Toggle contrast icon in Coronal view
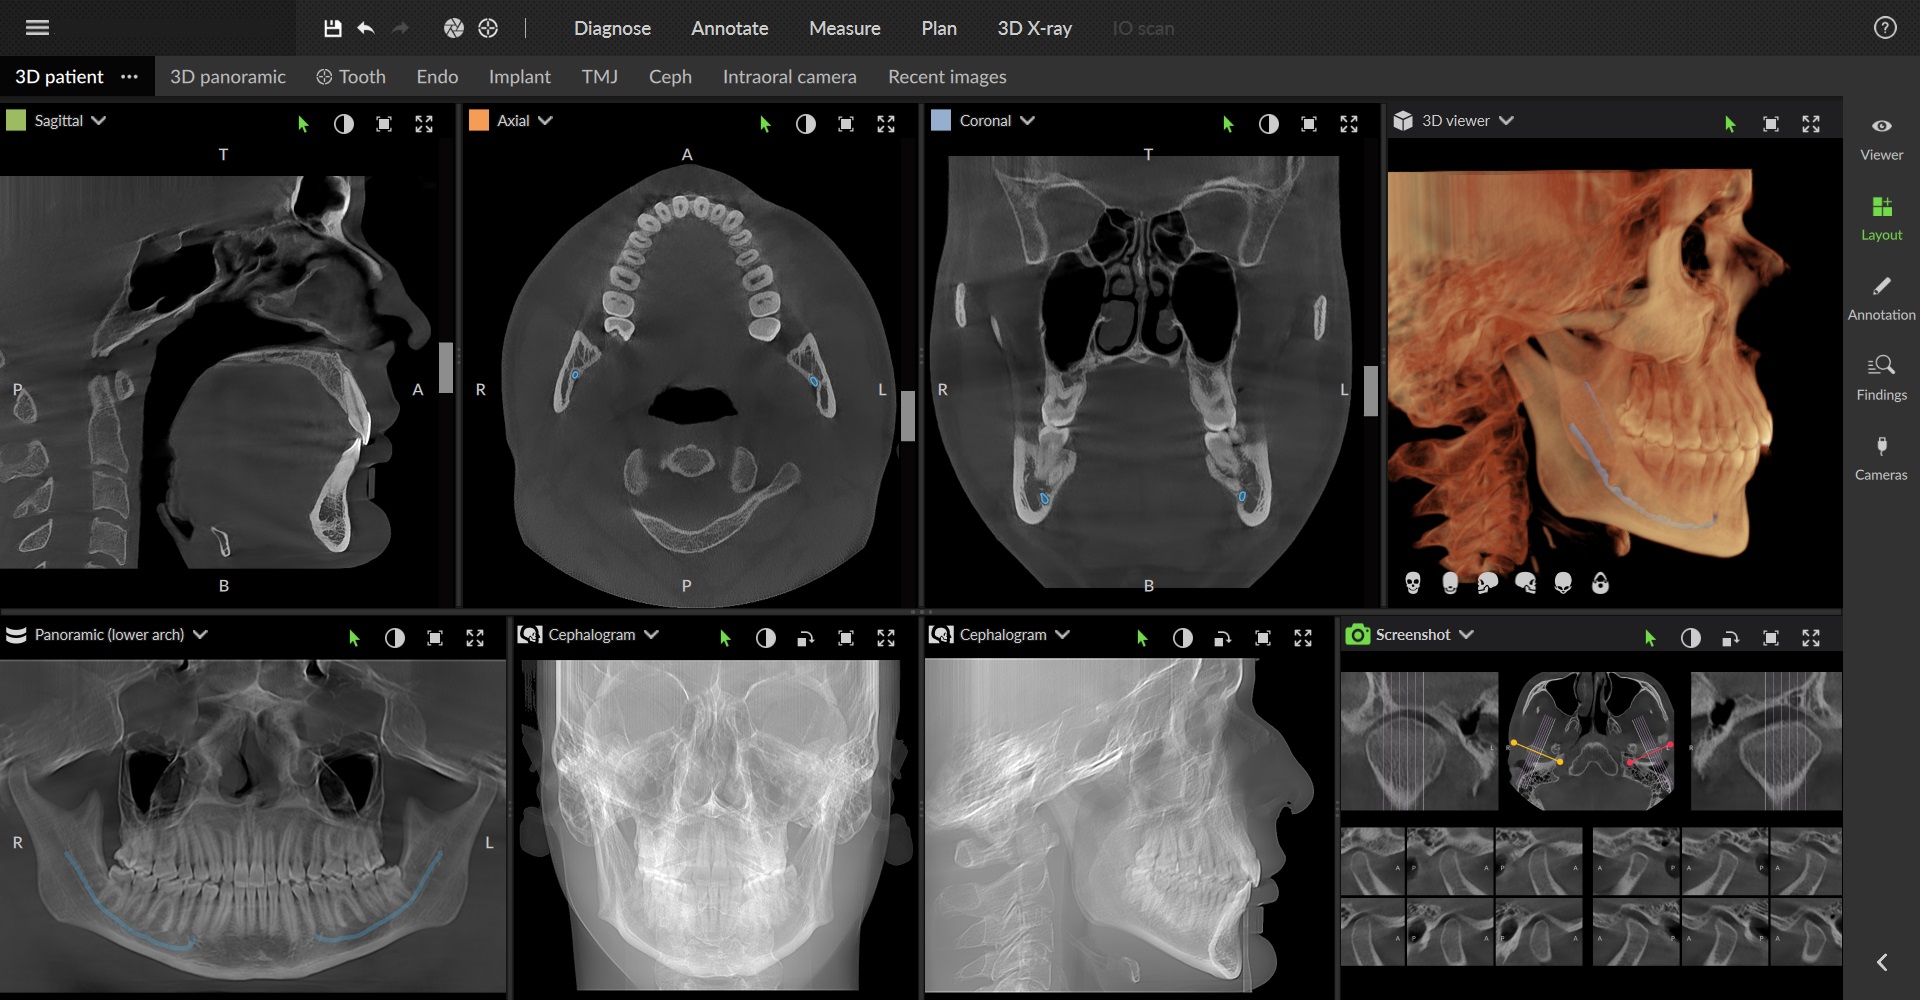 (x=1268, y=124)
